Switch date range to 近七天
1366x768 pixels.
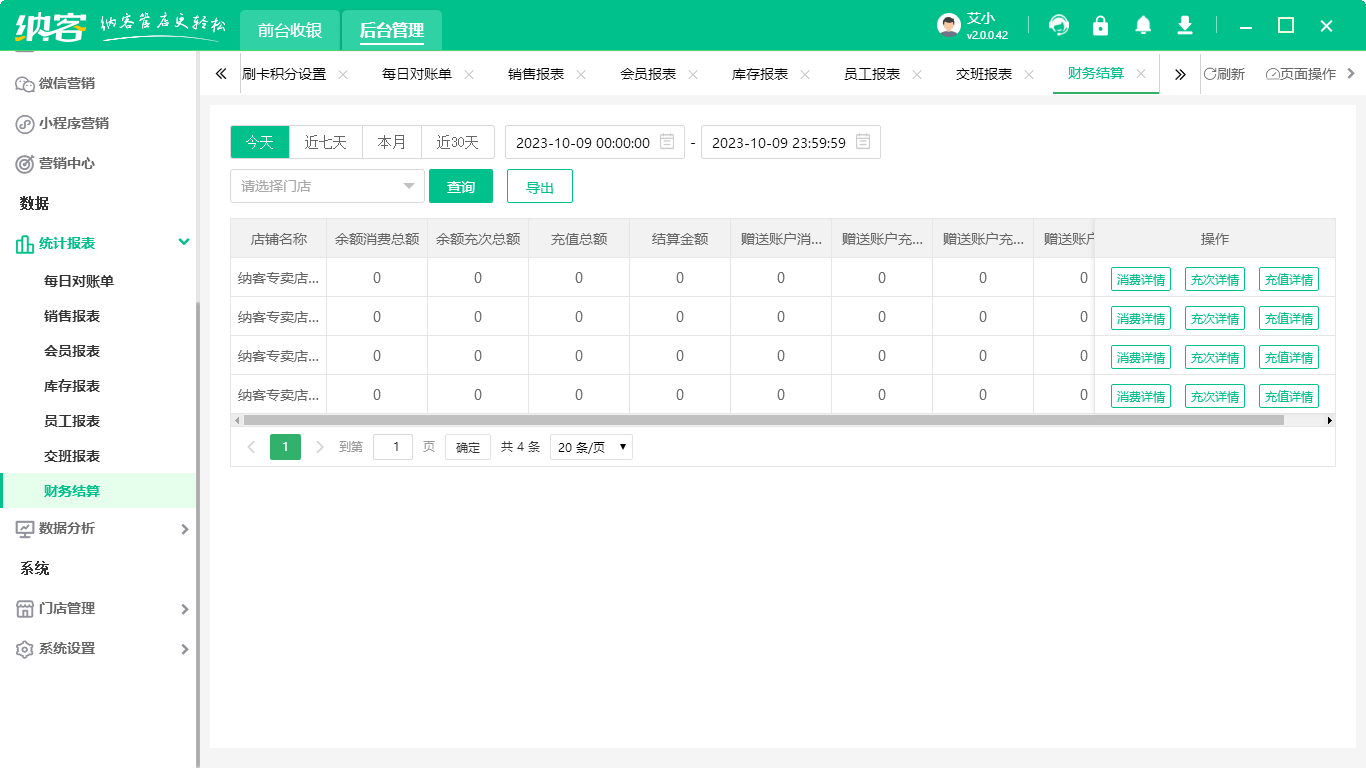[325, 141]
